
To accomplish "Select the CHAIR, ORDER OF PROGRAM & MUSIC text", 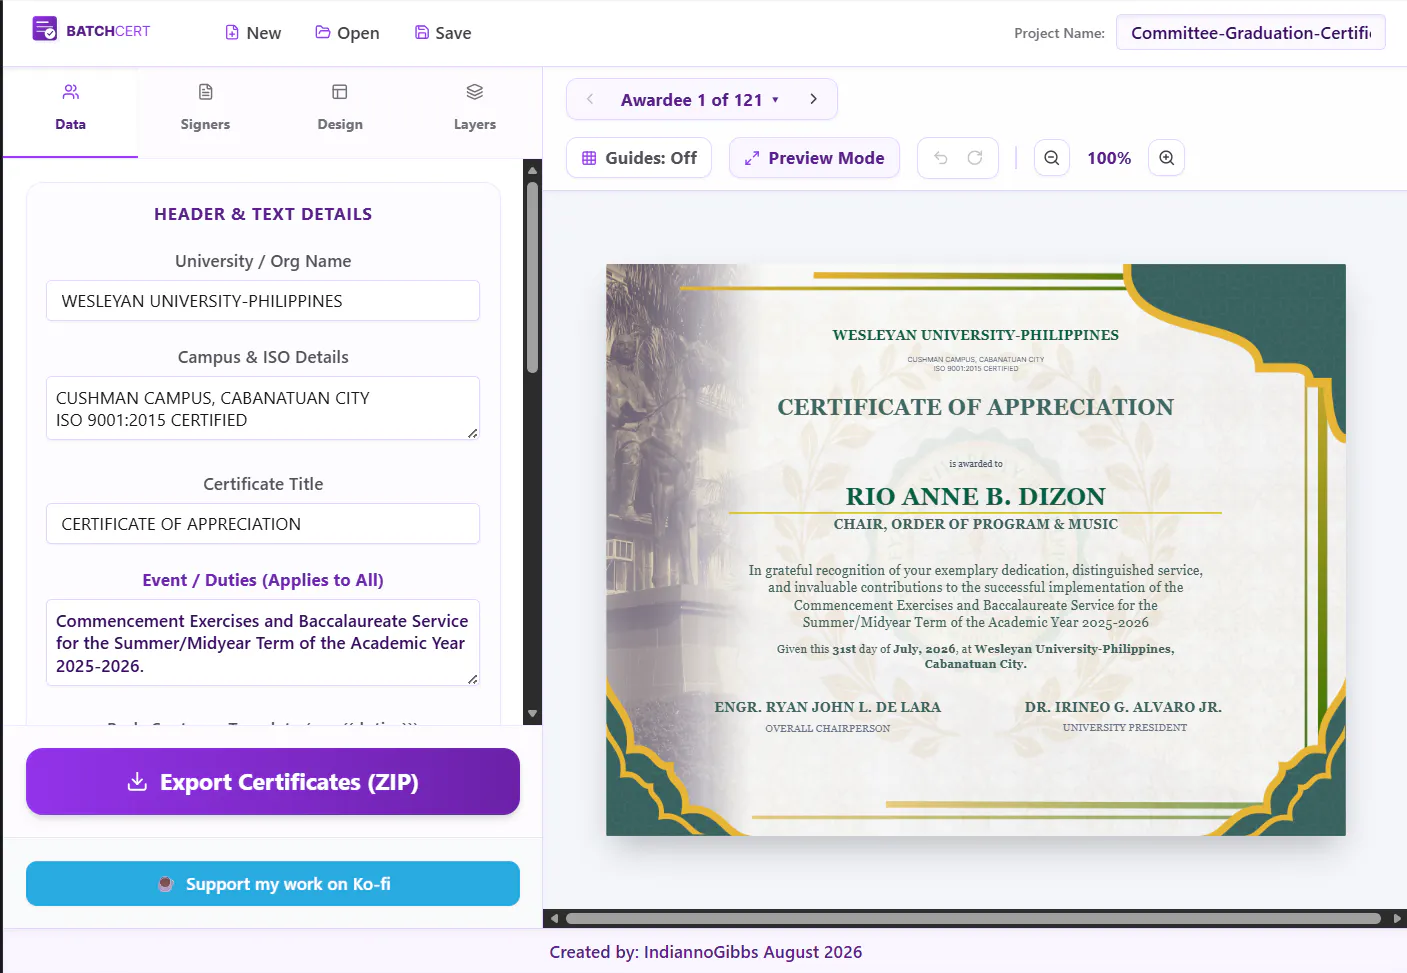I will pyautogui.click(x=975, y=524).
